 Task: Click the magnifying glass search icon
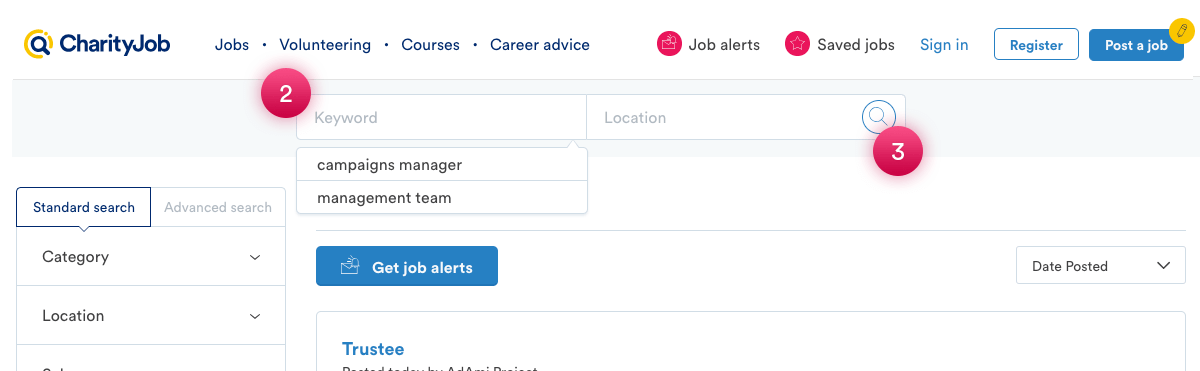pyautogui.click(x=877, y=117)
